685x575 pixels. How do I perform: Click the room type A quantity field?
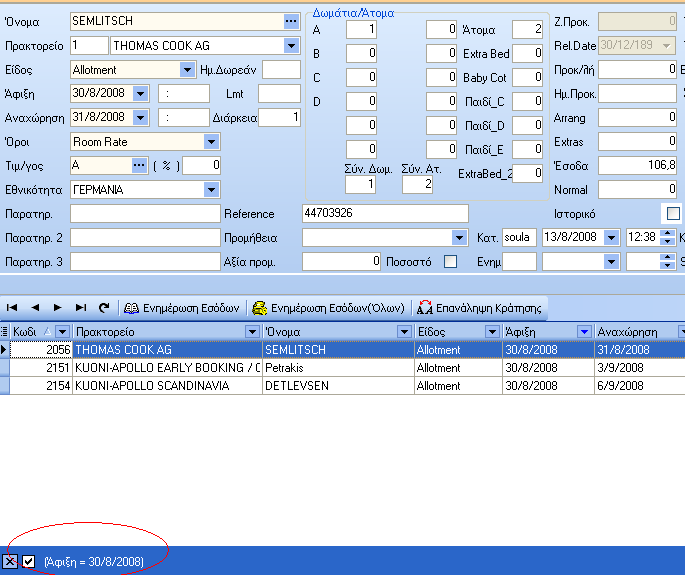coord(361,29)
